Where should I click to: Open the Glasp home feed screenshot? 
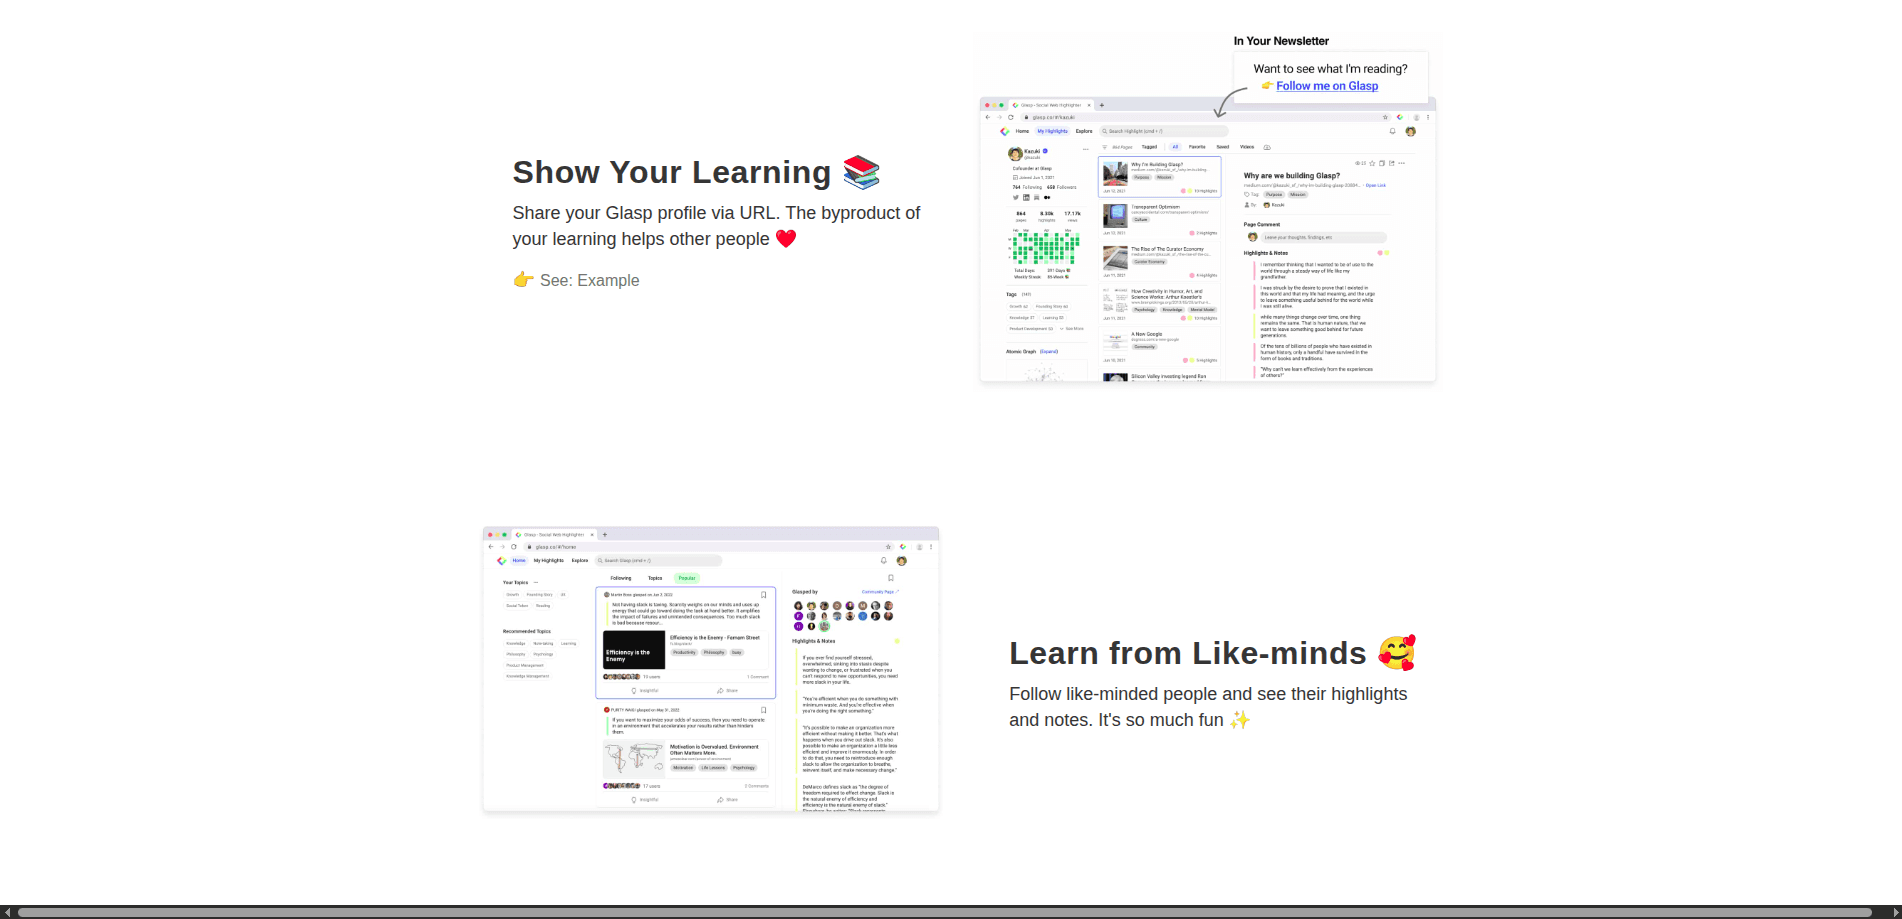pyautogui.click(x=711, y=669)
